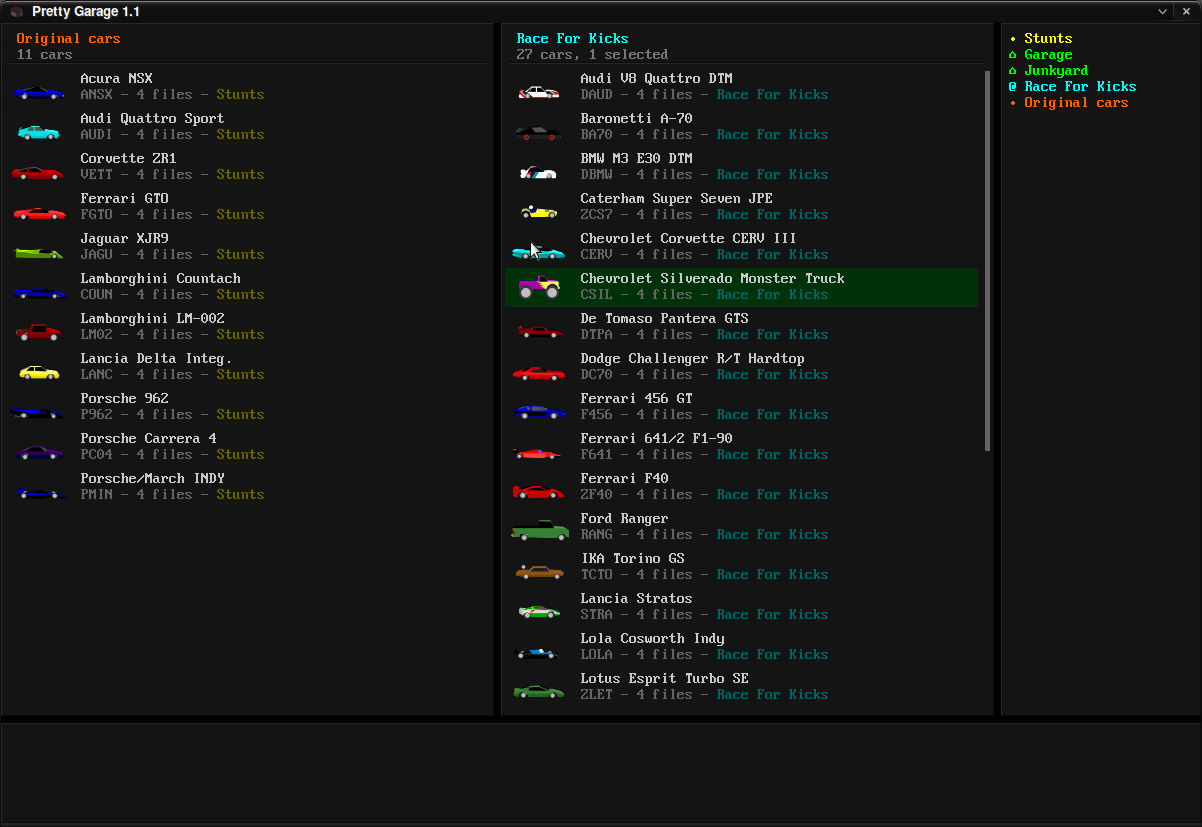Select the "Lola Cosworth Indy" entry
The width and height of the screenshot is (1202, 827).
tap(742, 646)
